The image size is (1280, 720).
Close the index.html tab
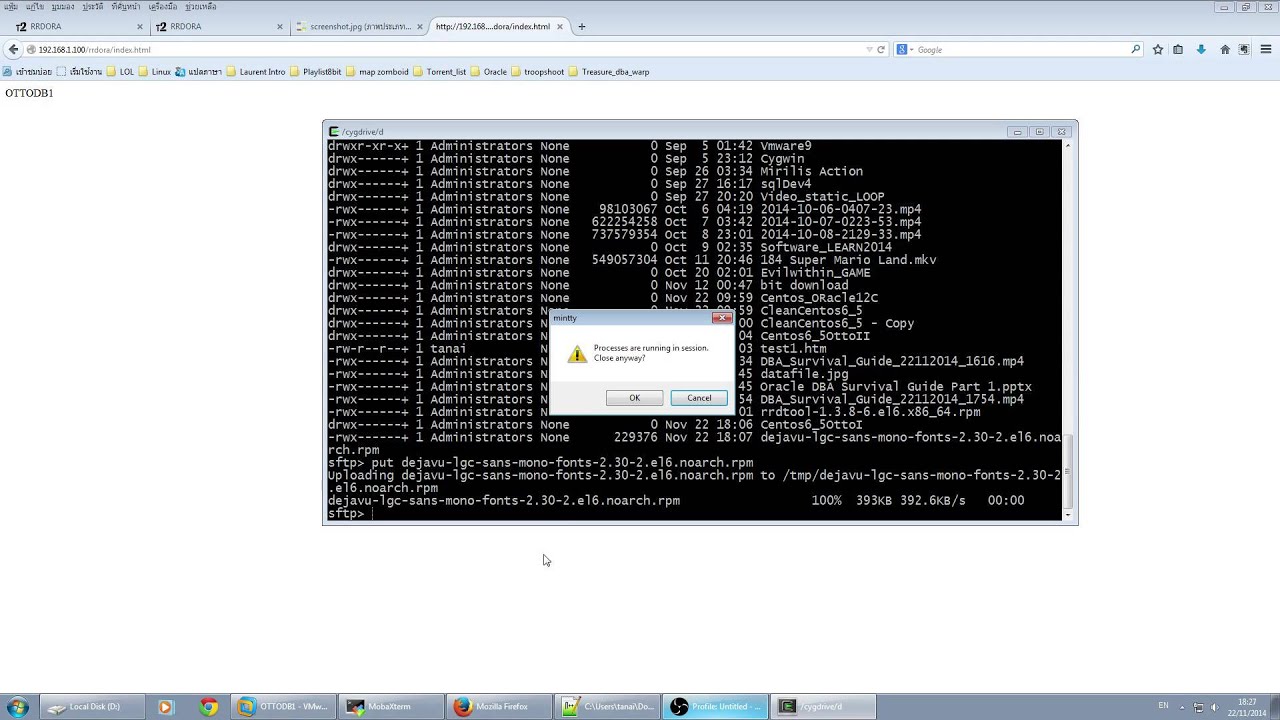[560, 27]
